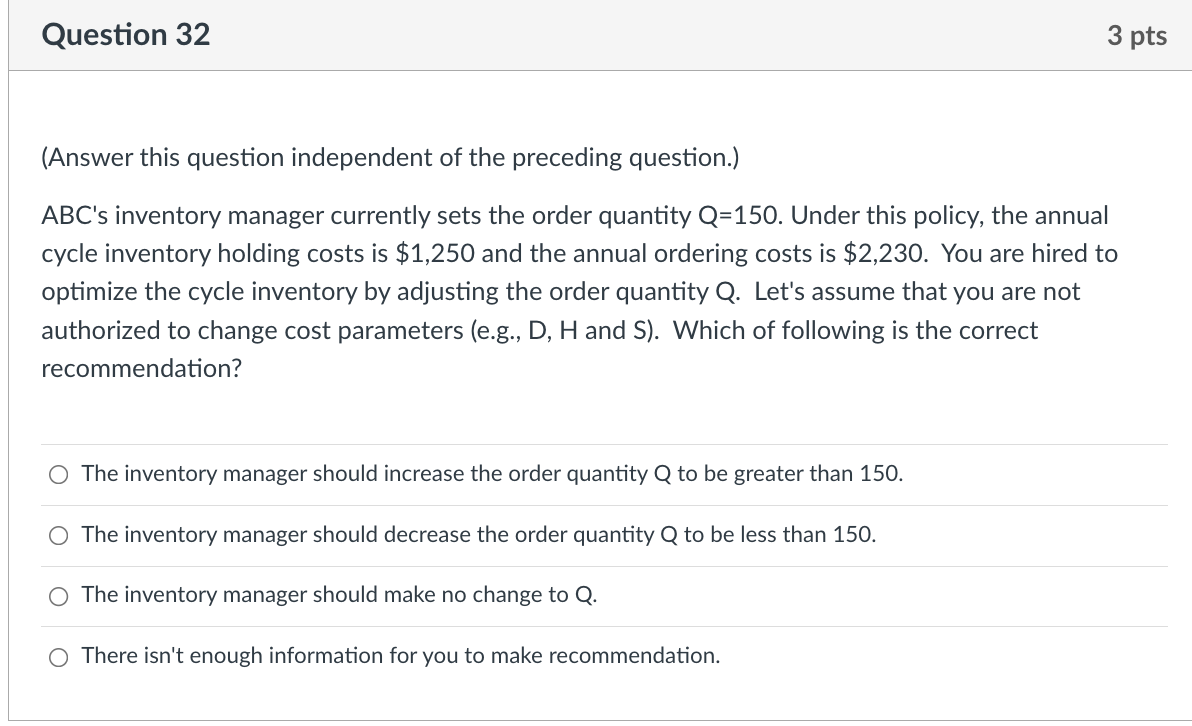Image resolution: width=1192 pixels, height=726 pixels.
Task: Pick the 'isn't enough information' radio button
Action: pos(58,657)
